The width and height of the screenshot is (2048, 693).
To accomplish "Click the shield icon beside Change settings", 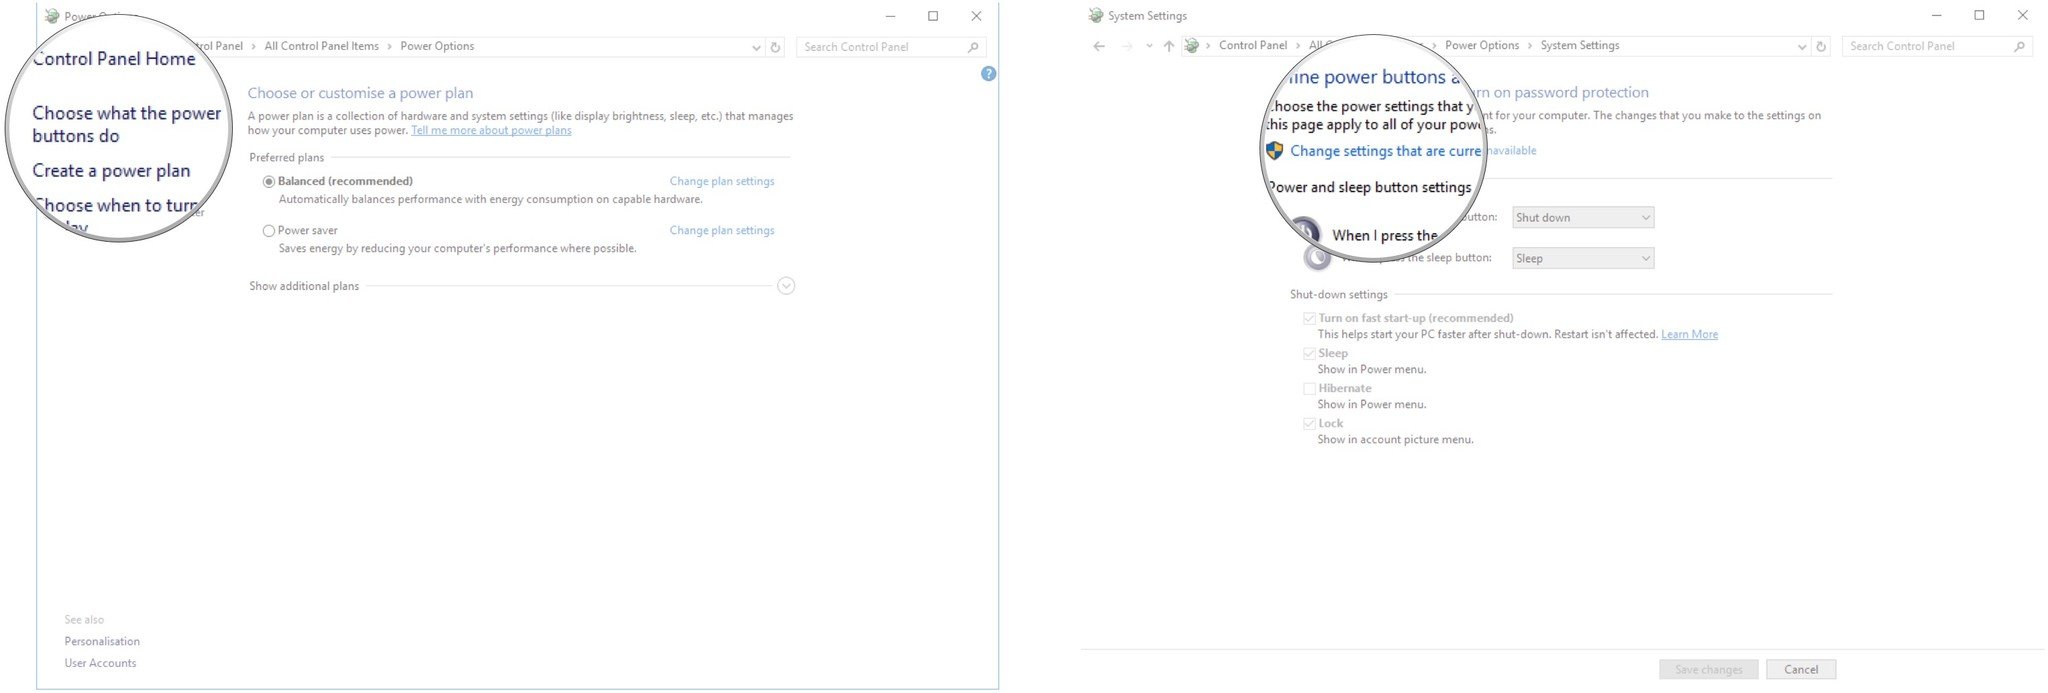I will [x=1274, y=151].
